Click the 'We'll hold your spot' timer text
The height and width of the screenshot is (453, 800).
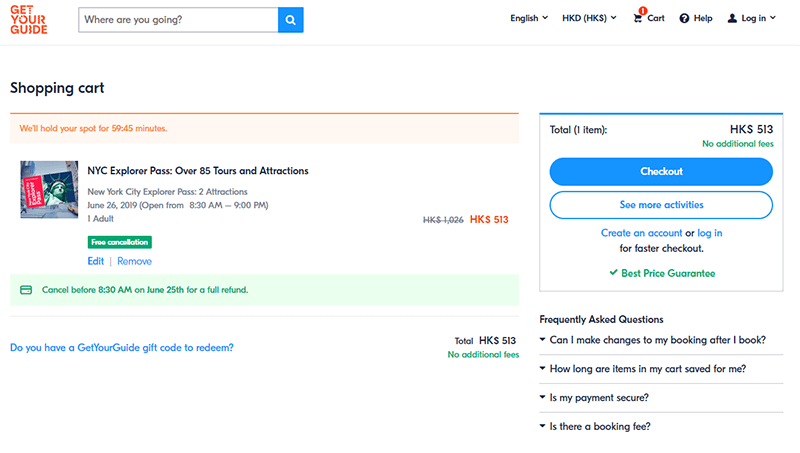click(93, 129)
